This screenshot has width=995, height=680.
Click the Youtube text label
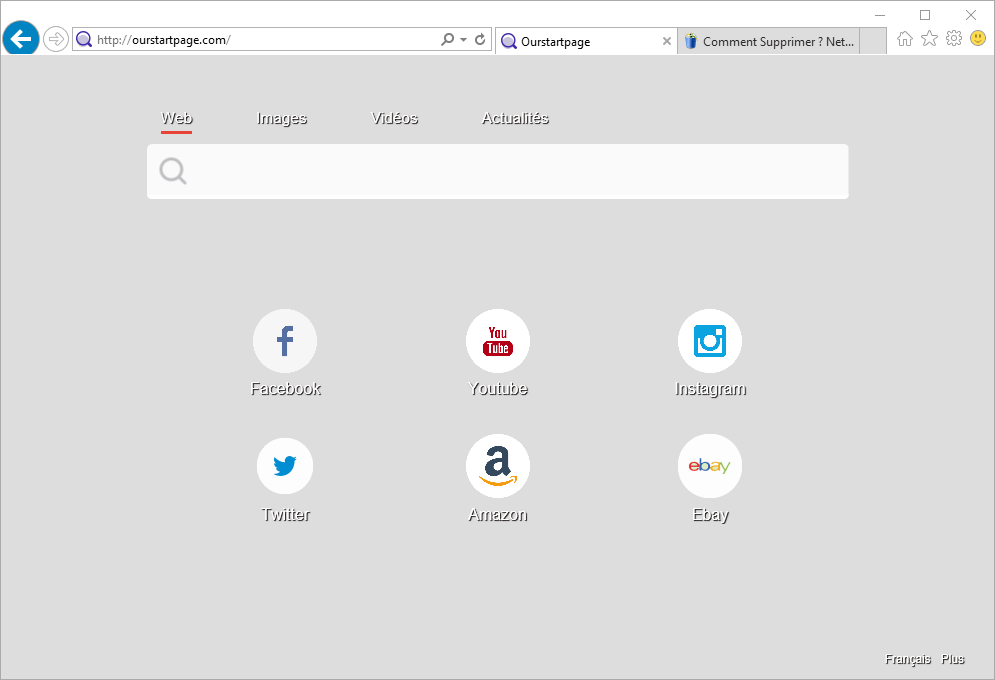[498, 389]
